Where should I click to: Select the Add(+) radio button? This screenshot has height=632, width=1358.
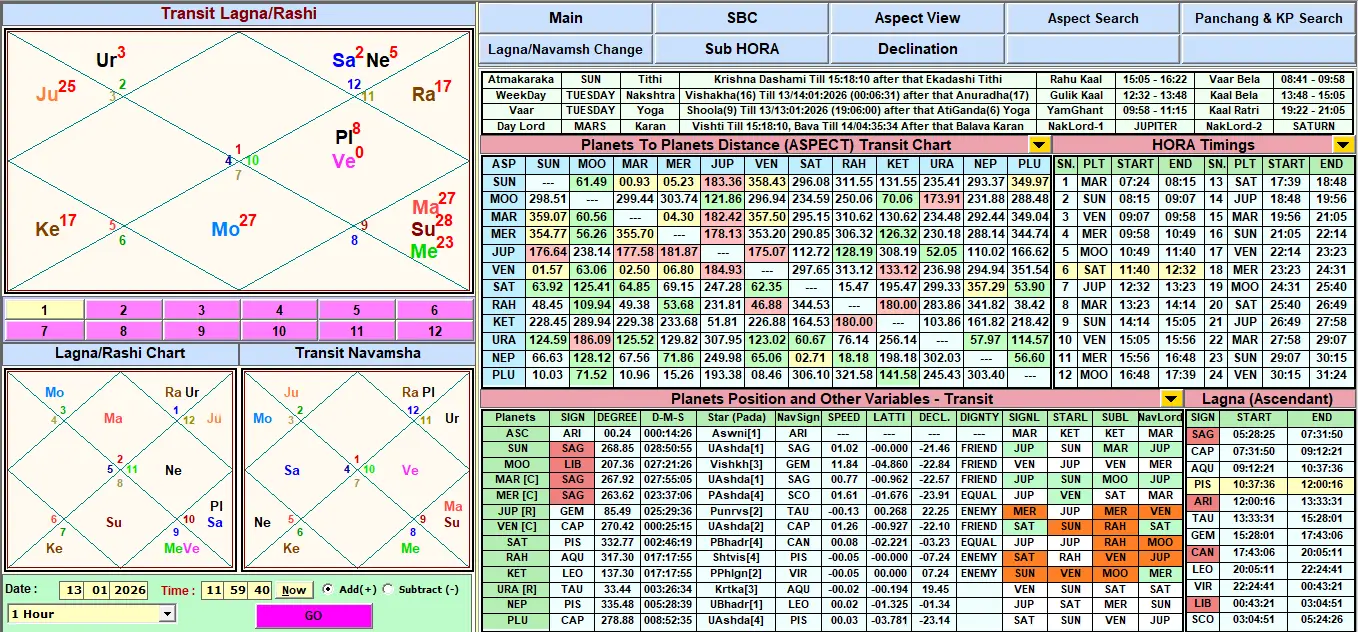click(327, 590)
